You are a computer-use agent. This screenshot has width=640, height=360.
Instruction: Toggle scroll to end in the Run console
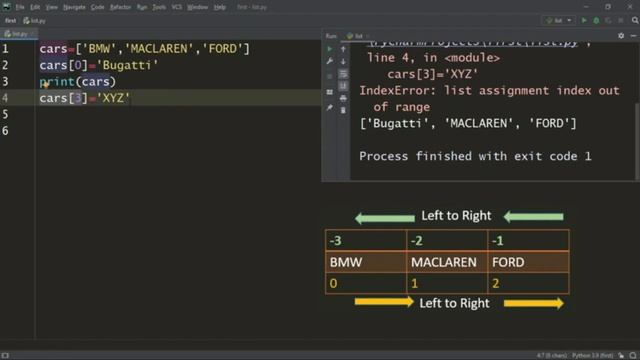343,86
